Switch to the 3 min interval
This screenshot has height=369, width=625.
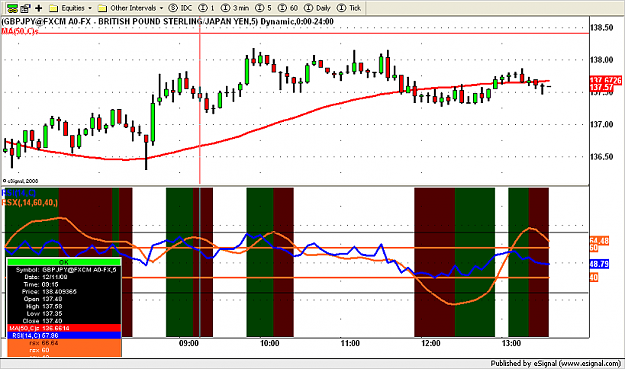pos(235,8)
